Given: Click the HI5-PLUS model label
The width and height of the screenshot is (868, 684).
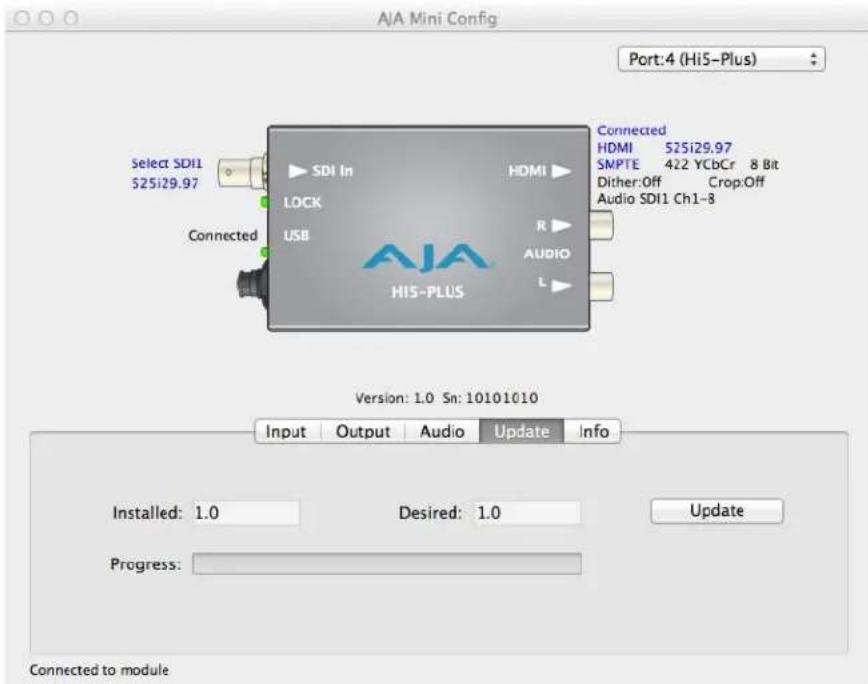Looking at the screenshot, I should pos(427,292).
